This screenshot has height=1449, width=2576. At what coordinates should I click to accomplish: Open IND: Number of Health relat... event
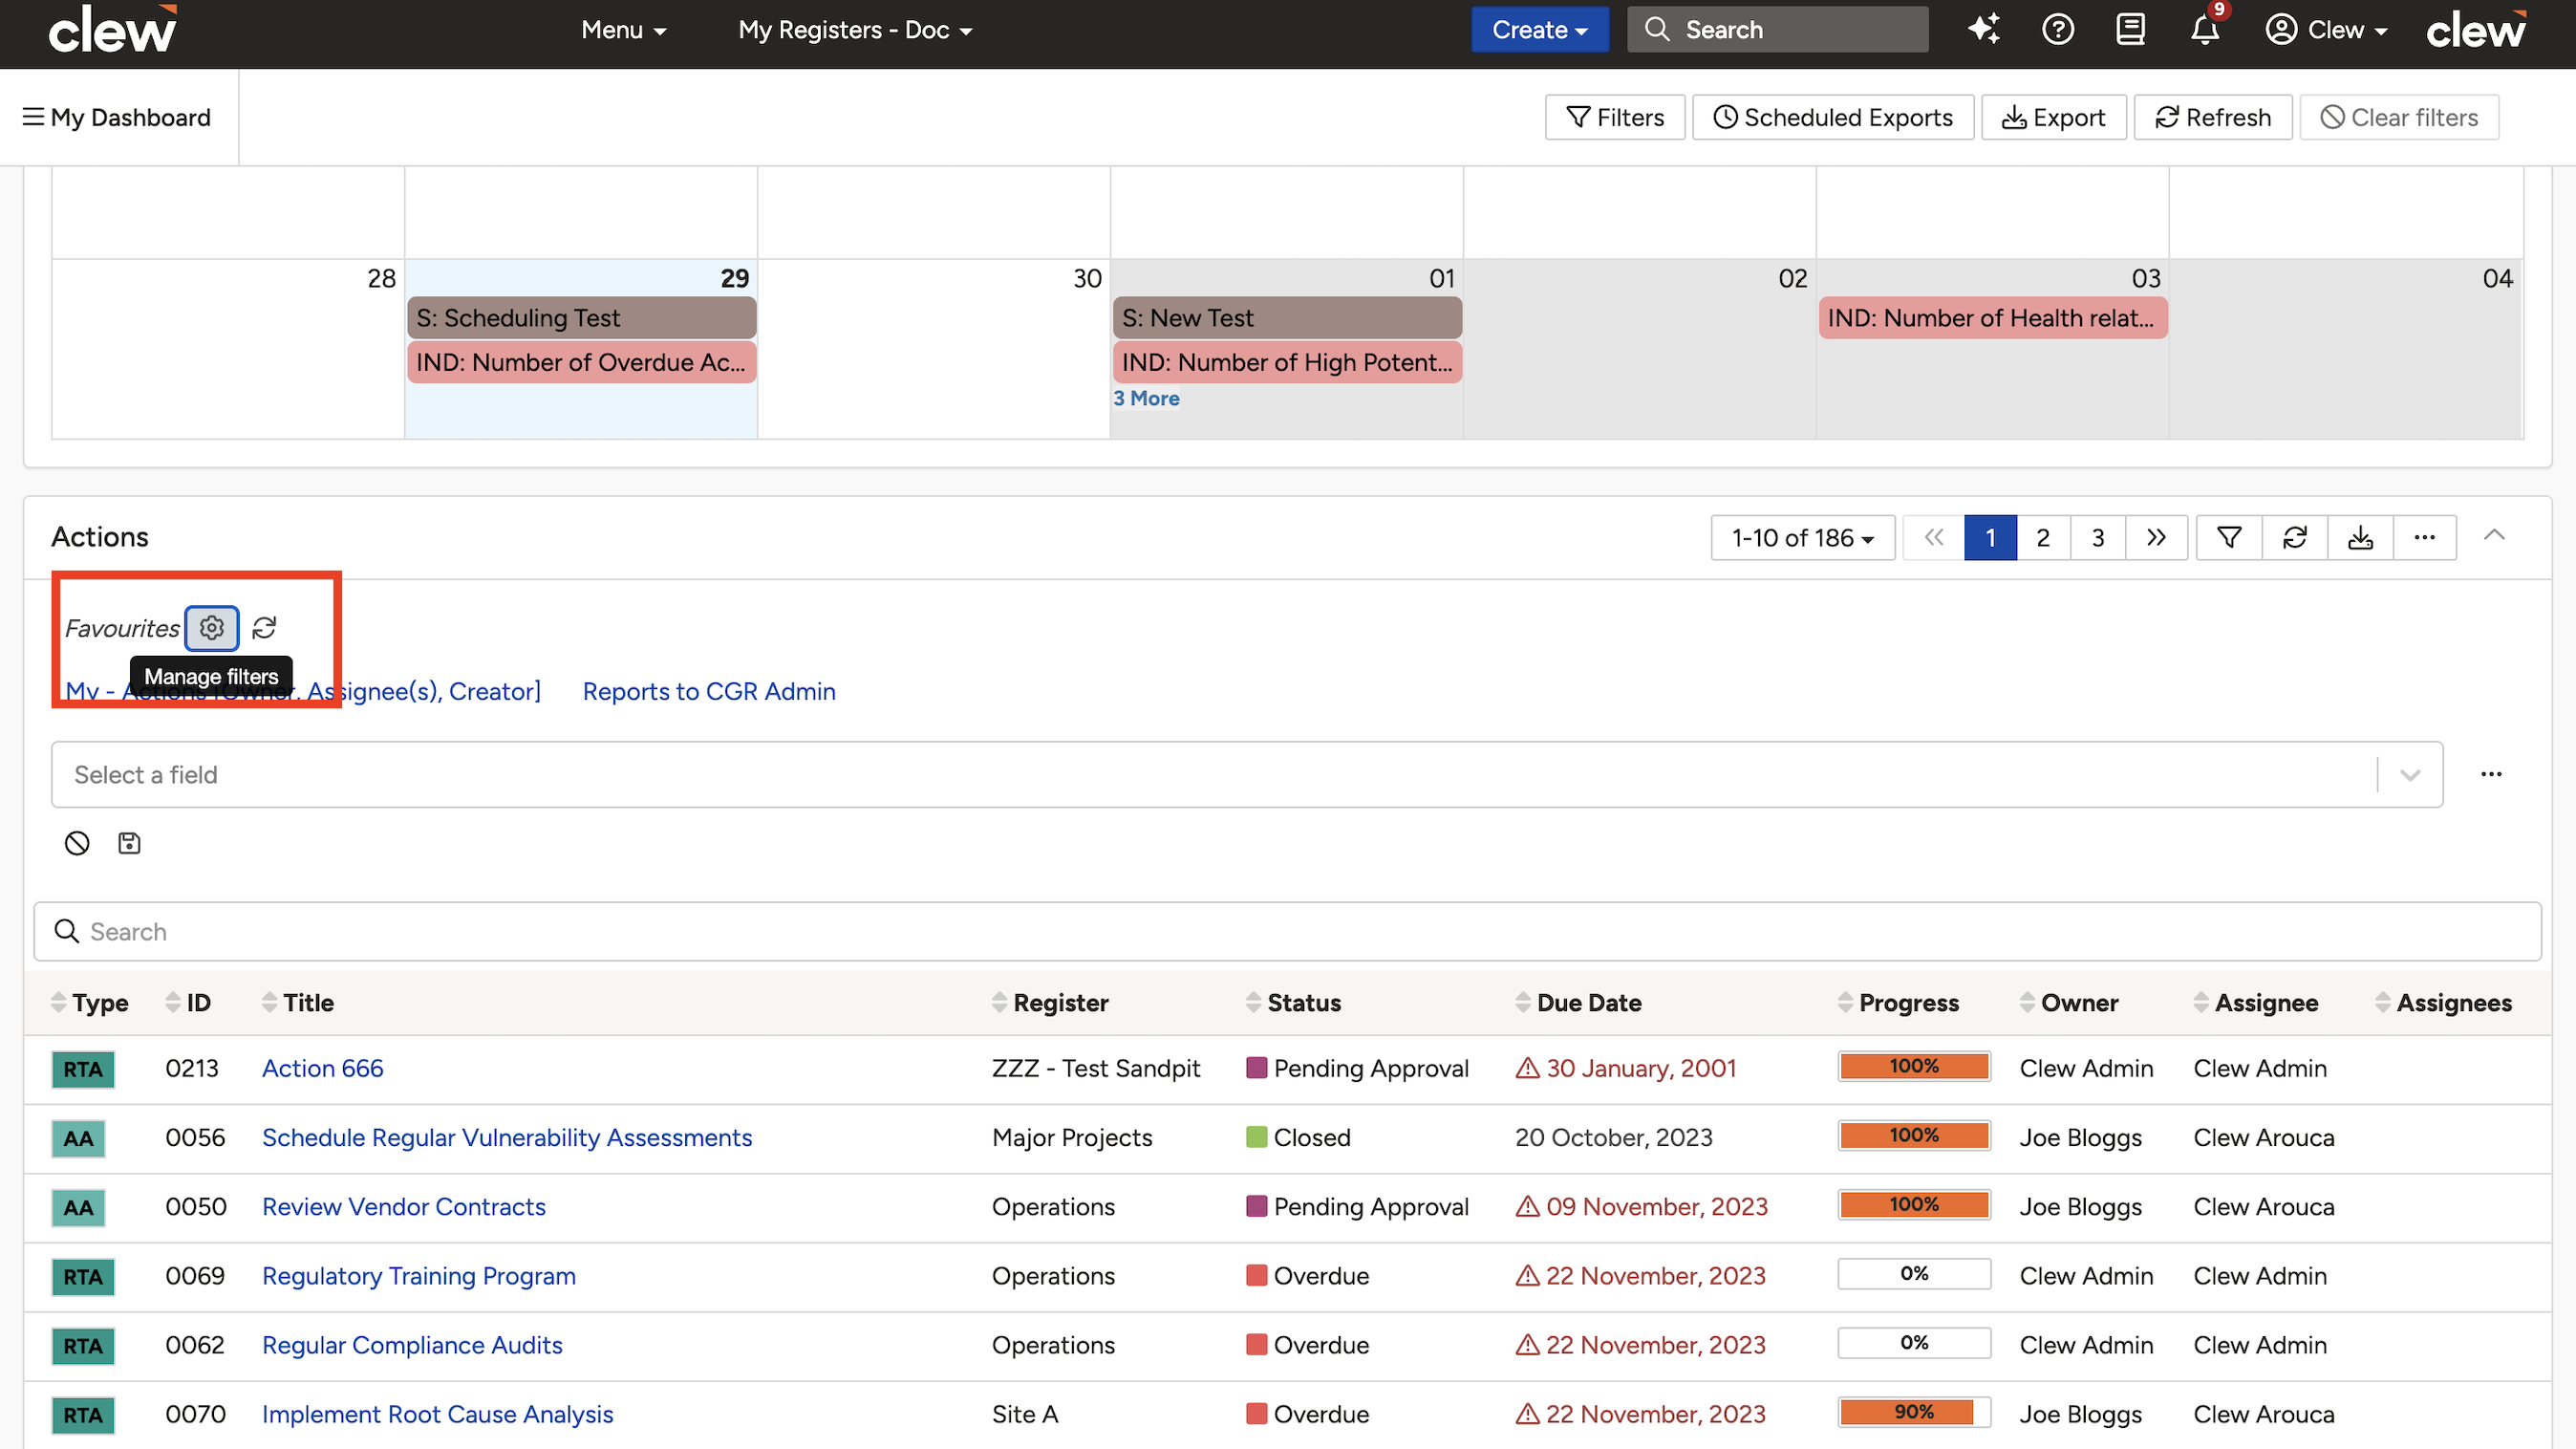(1993, 318)
